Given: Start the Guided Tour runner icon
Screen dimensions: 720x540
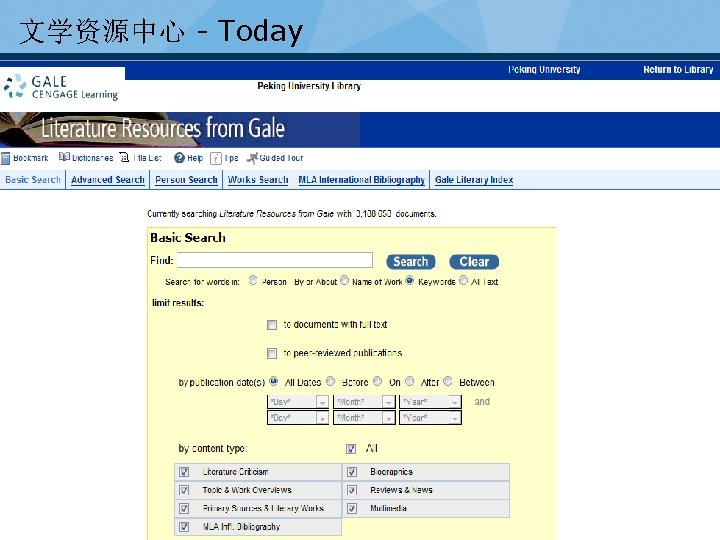Looking at the screenshot, I should [x=252, y=158].
